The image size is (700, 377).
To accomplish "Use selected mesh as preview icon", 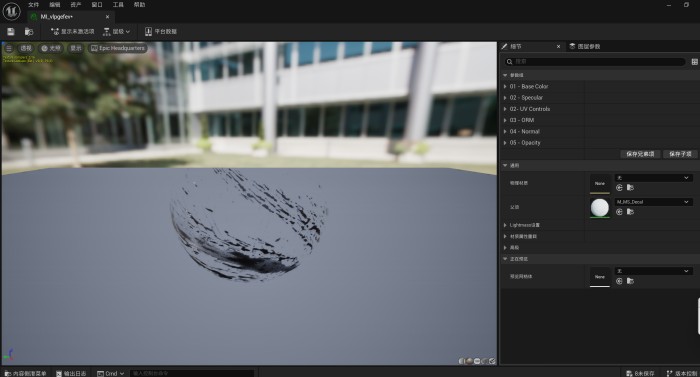I will click(492, 361).
